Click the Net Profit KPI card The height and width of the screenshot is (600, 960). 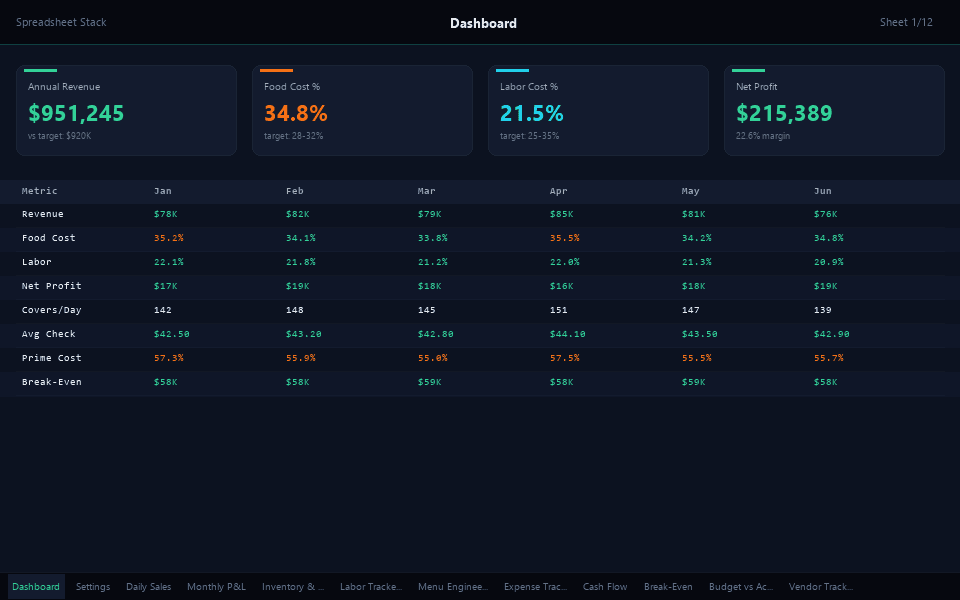[834, 110]
